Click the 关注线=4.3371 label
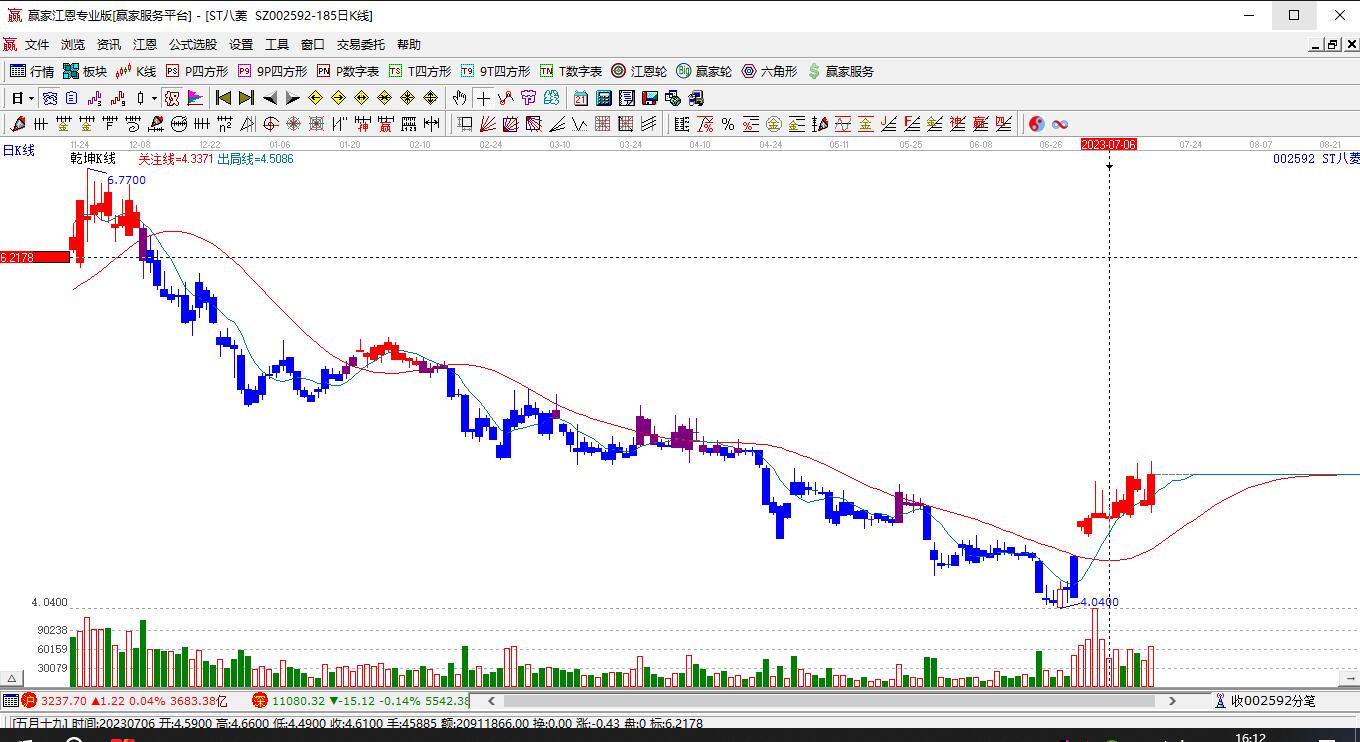1360x742 pixels. (x=176, y=158)
